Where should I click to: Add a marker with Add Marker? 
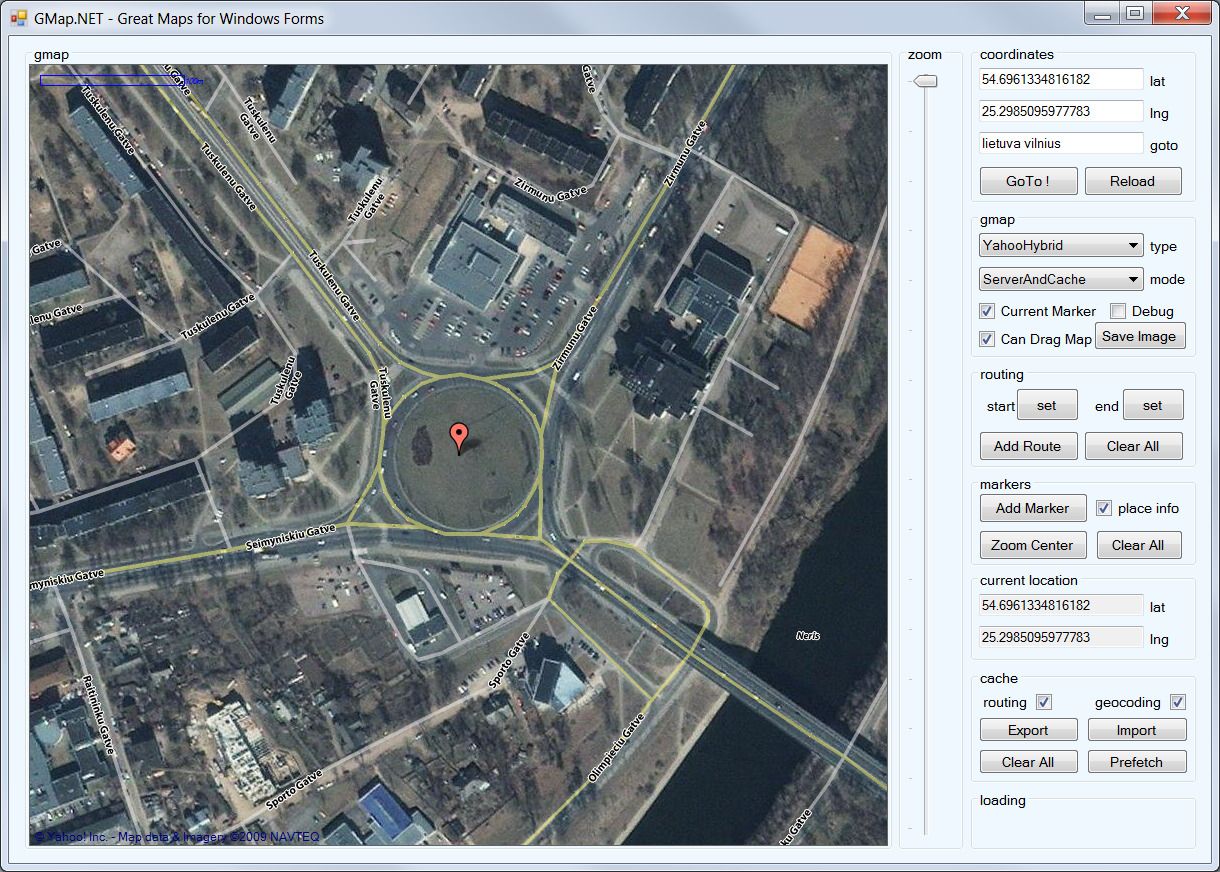tap(1033, 508)
